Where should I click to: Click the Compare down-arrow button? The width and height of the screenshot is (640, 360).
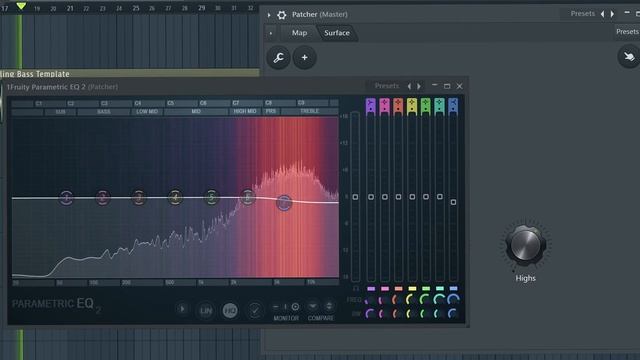(313, 306)
